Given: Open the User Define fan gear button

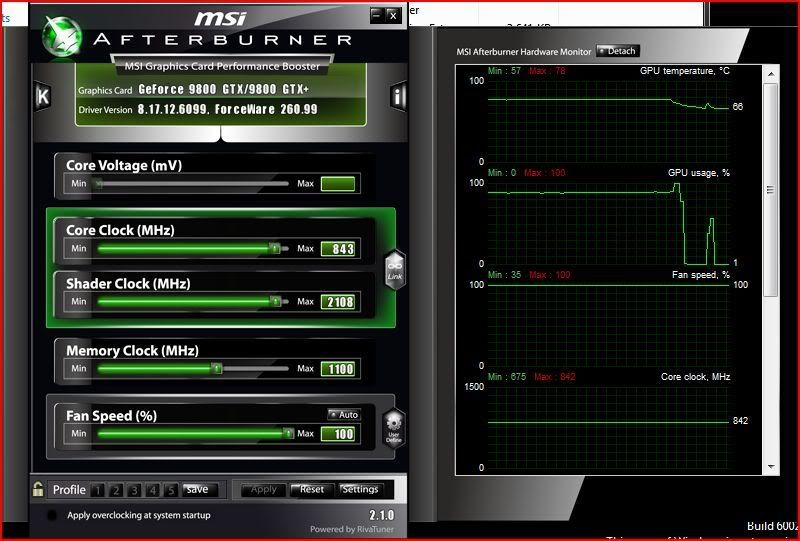Looking at the screenshot, I should point(394,429).
